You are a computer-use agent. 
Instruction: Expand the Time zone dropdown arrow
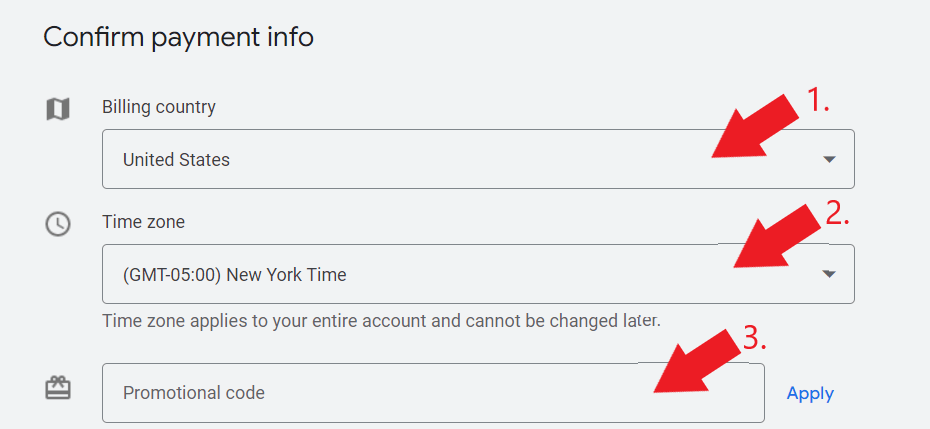(x=829, y=274)
